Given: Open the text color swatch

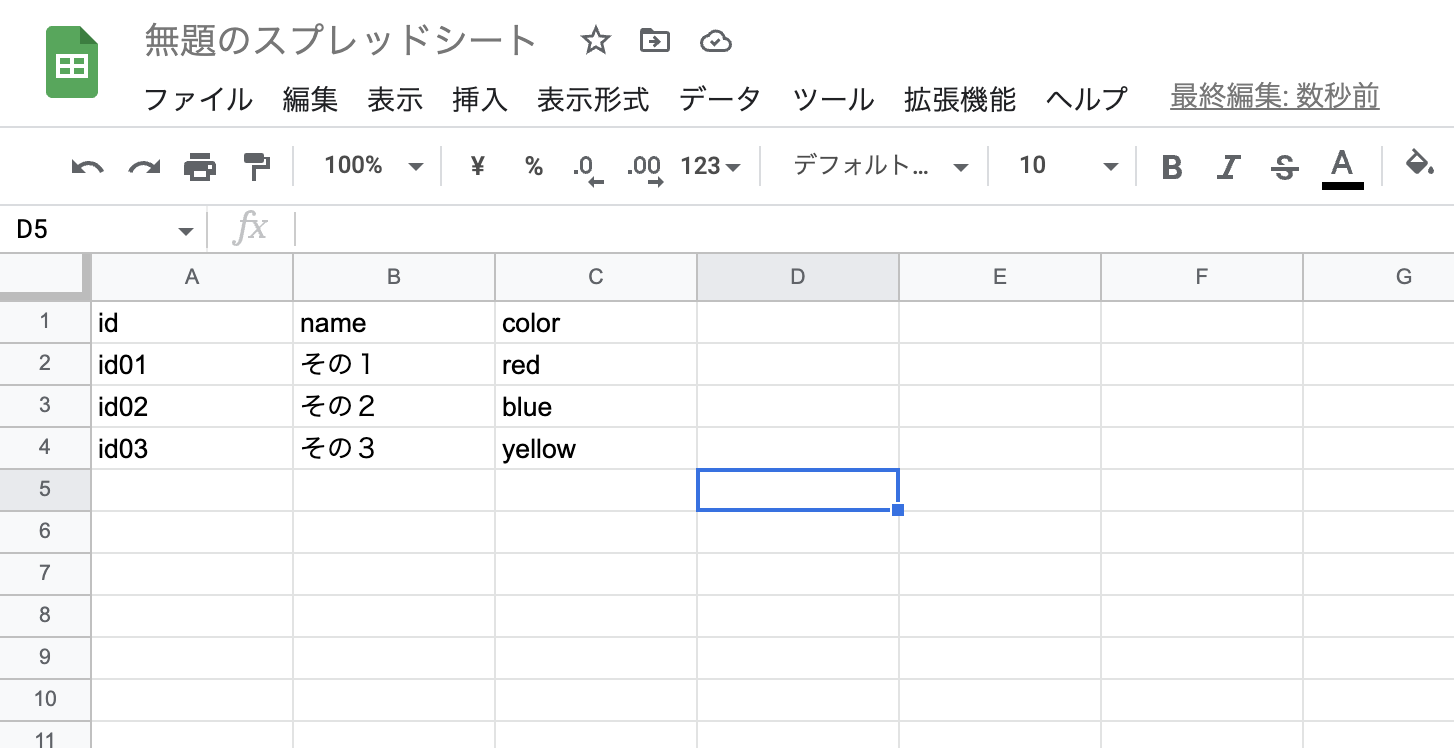Looking at the screenshot, I should 1342,166.
